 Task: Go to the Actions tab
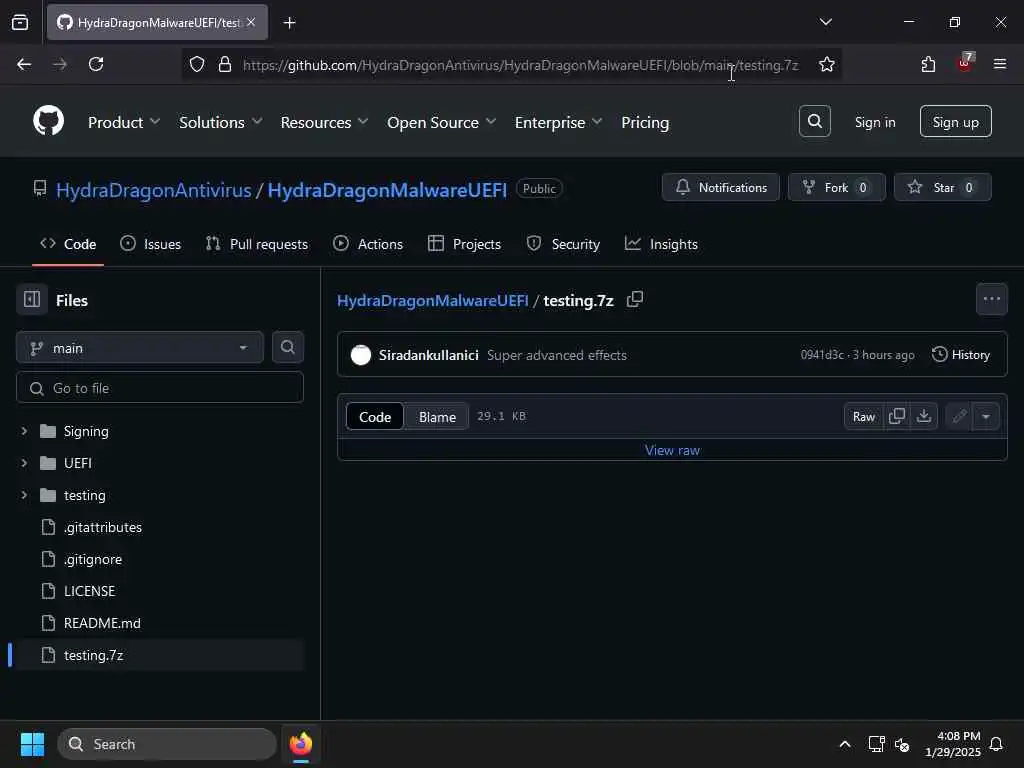[x=368, y=244]
